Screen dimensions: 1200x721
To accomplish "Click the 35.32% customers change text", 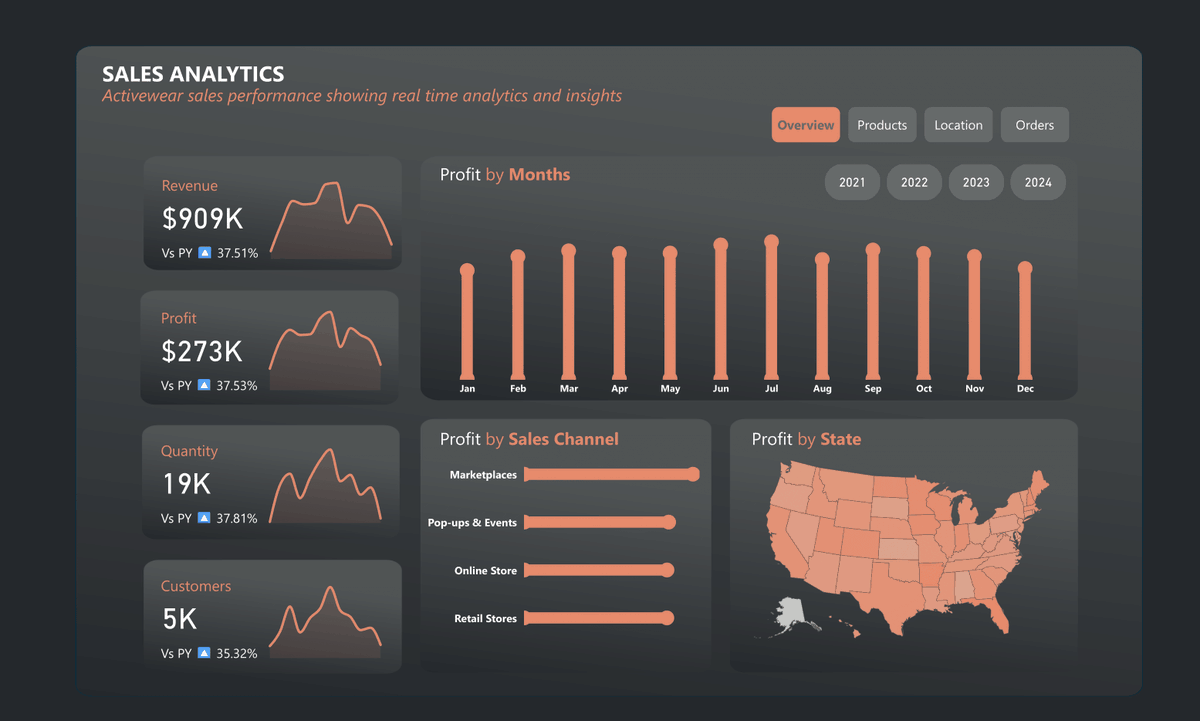I will click(236, 653).
